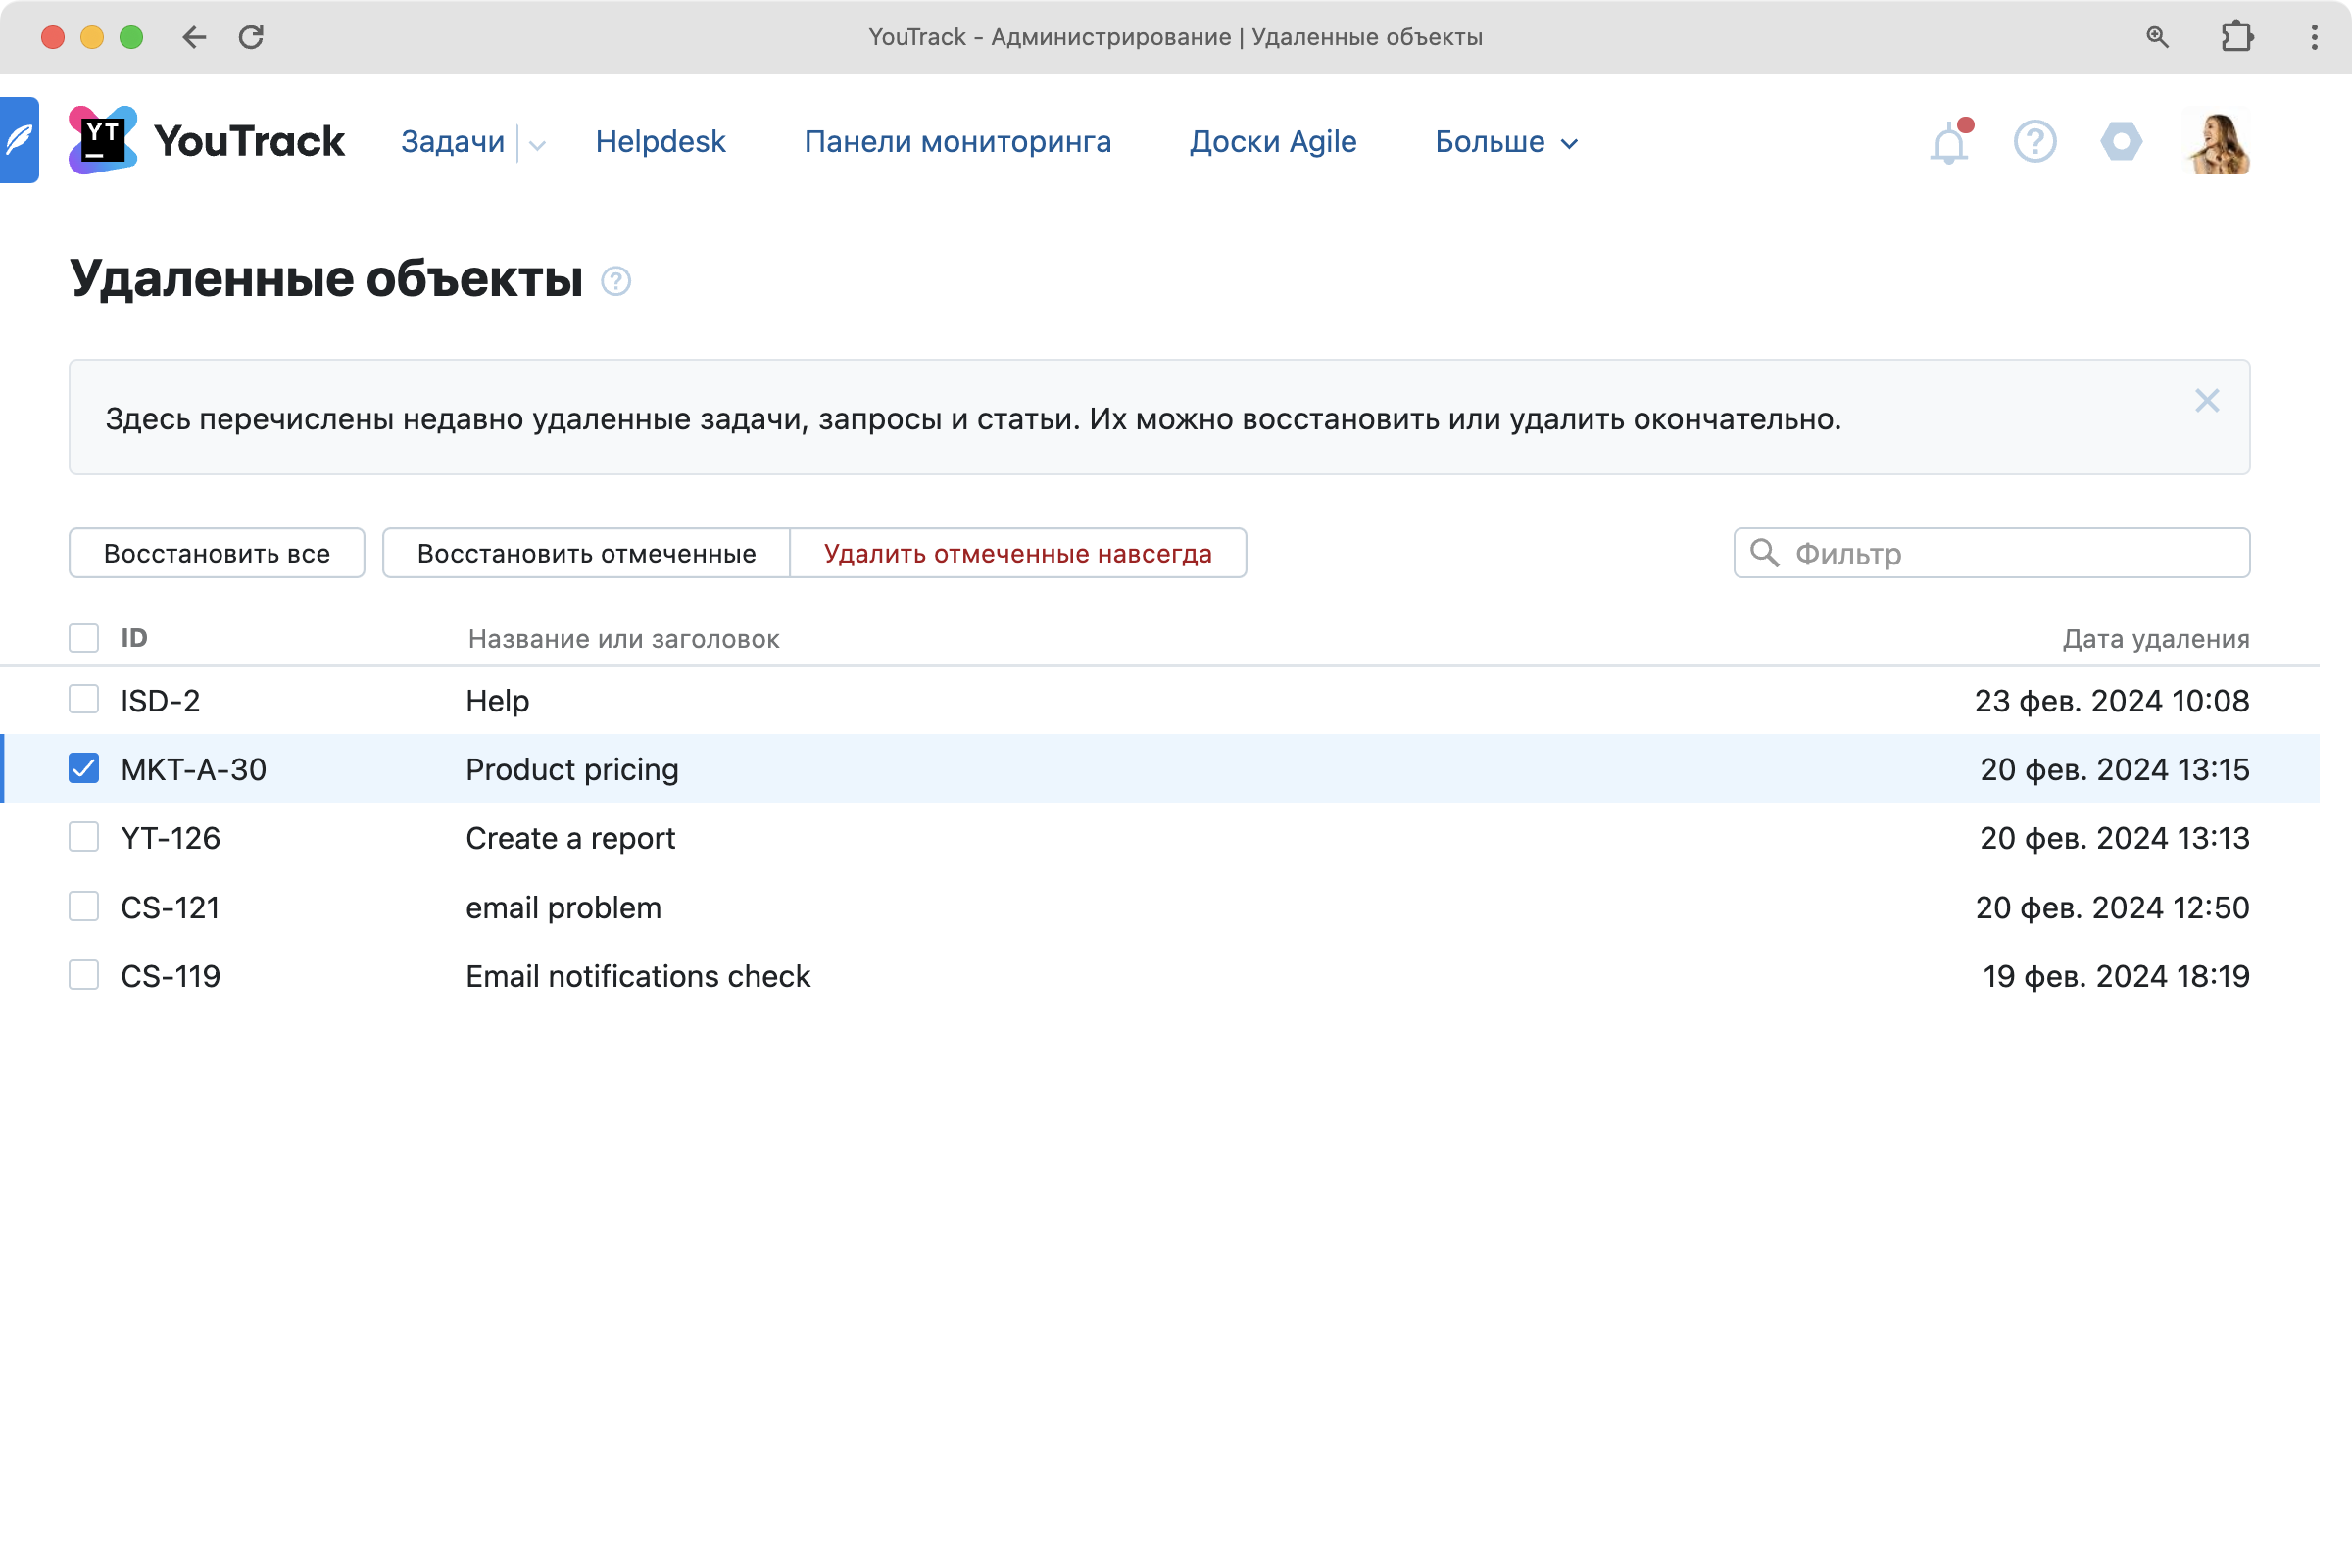Open the administration hexagon settings icon
Screen dimensions: 2352x1568
(2121, 141)
